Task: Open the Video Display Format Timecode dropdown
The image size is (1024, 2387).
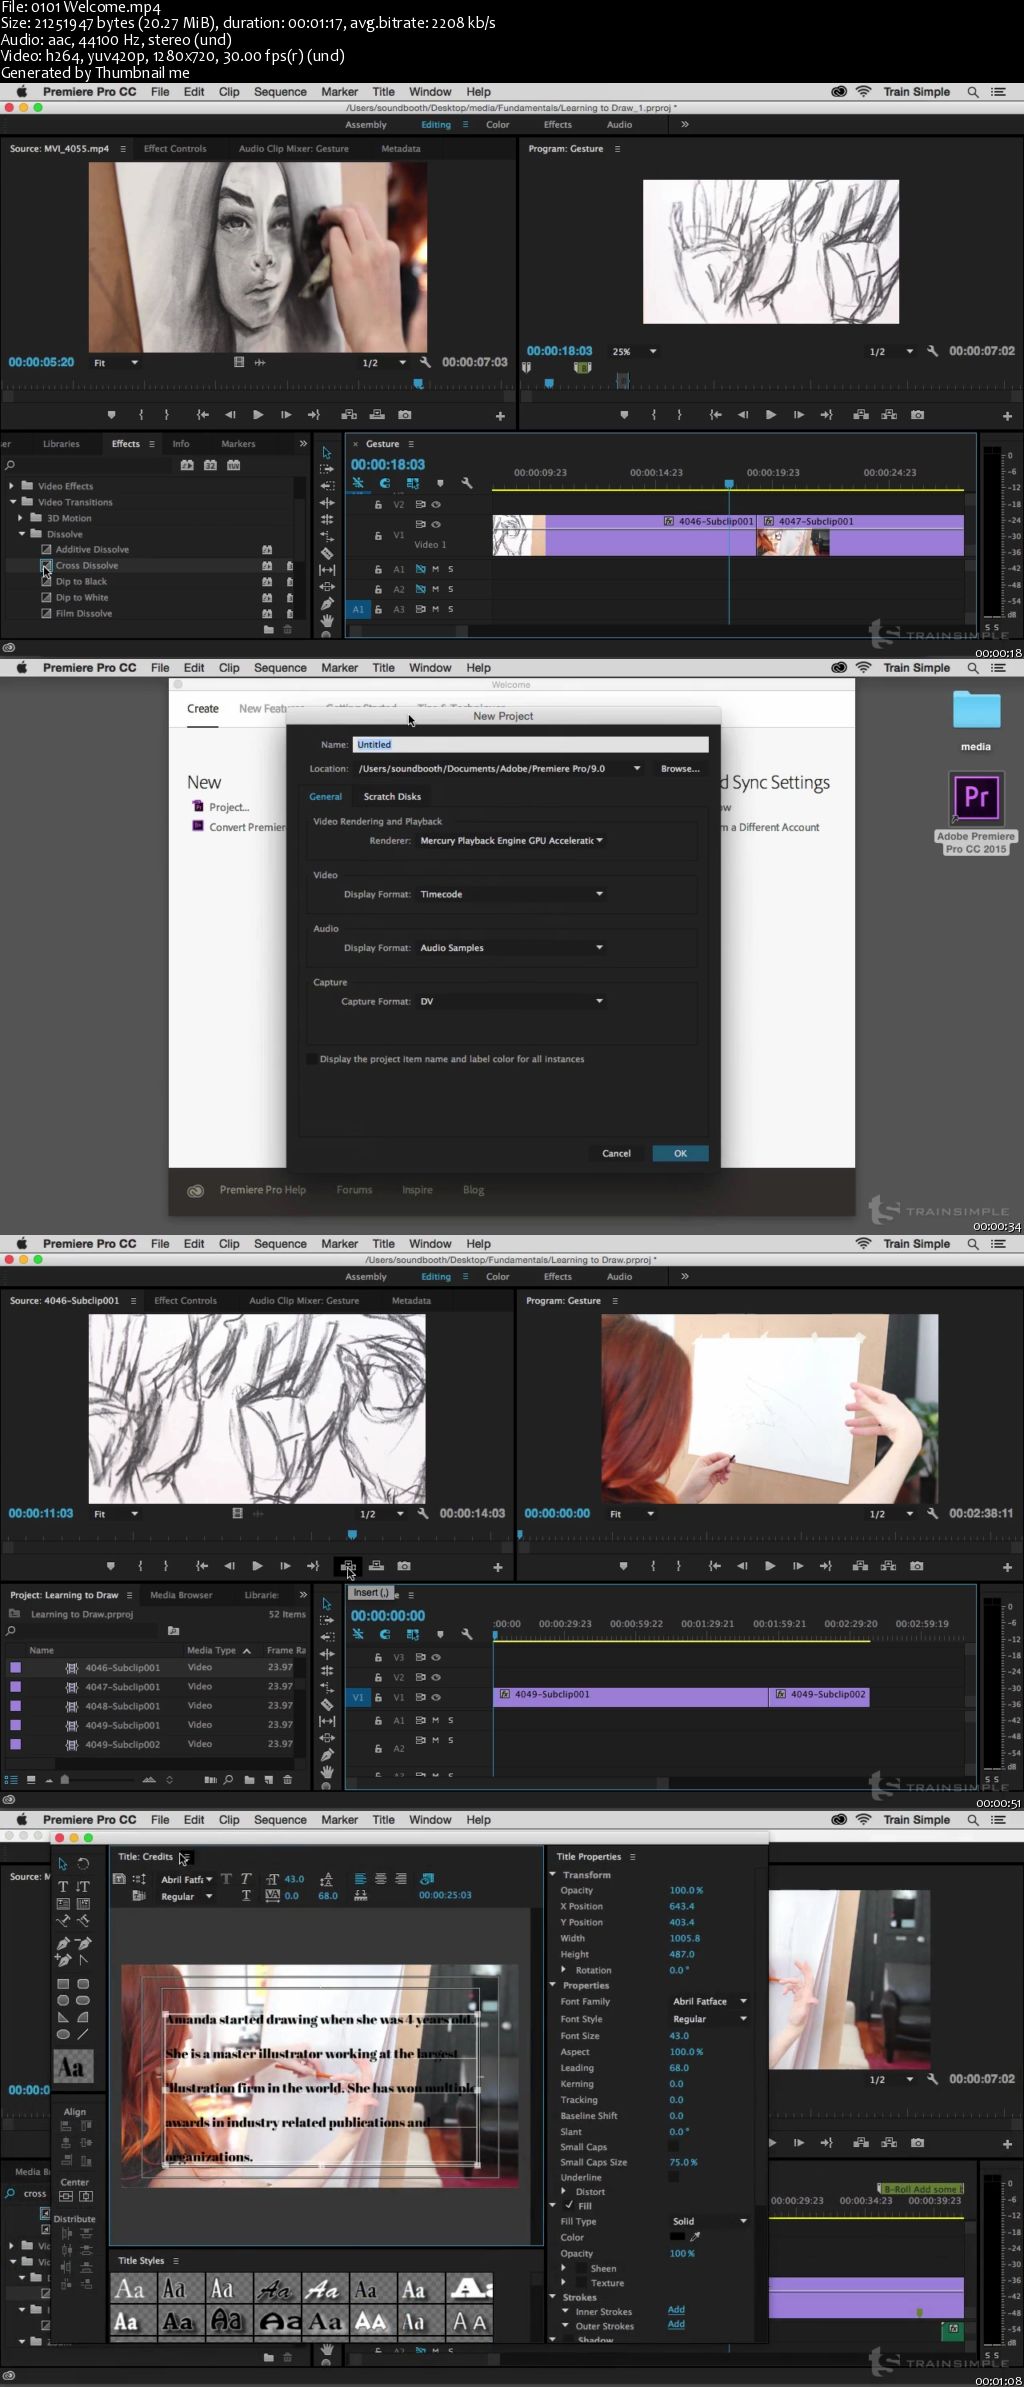Action: click(511, 894)
